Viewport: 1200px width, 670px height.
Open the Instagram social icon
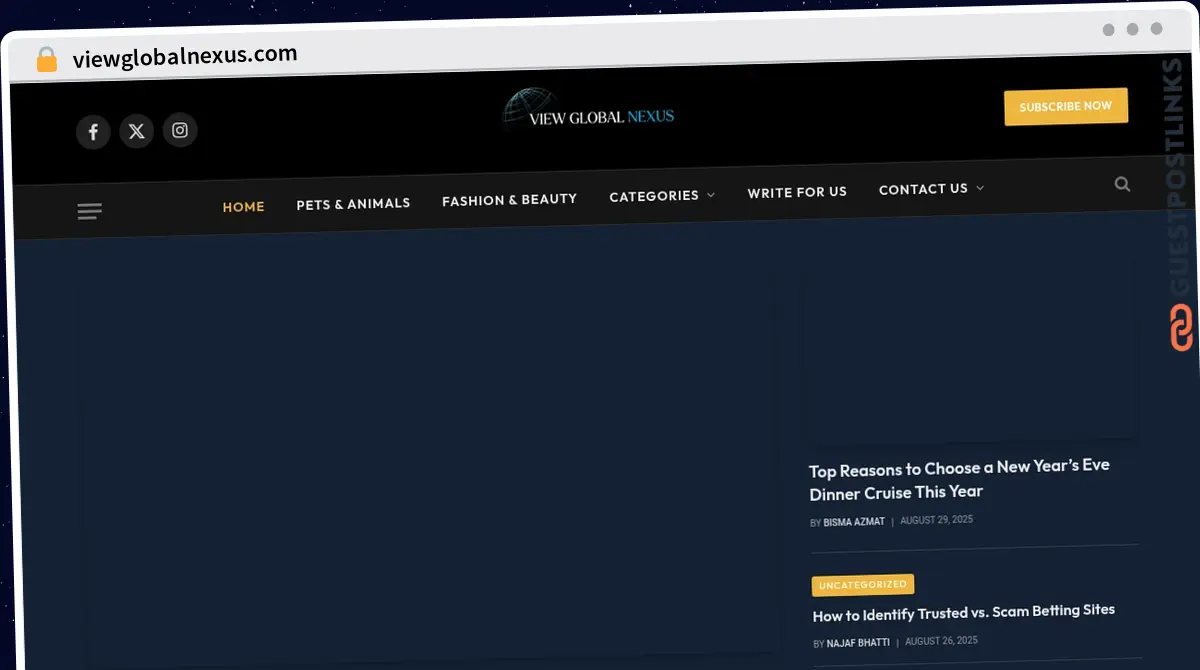click(x=180, y=130)
